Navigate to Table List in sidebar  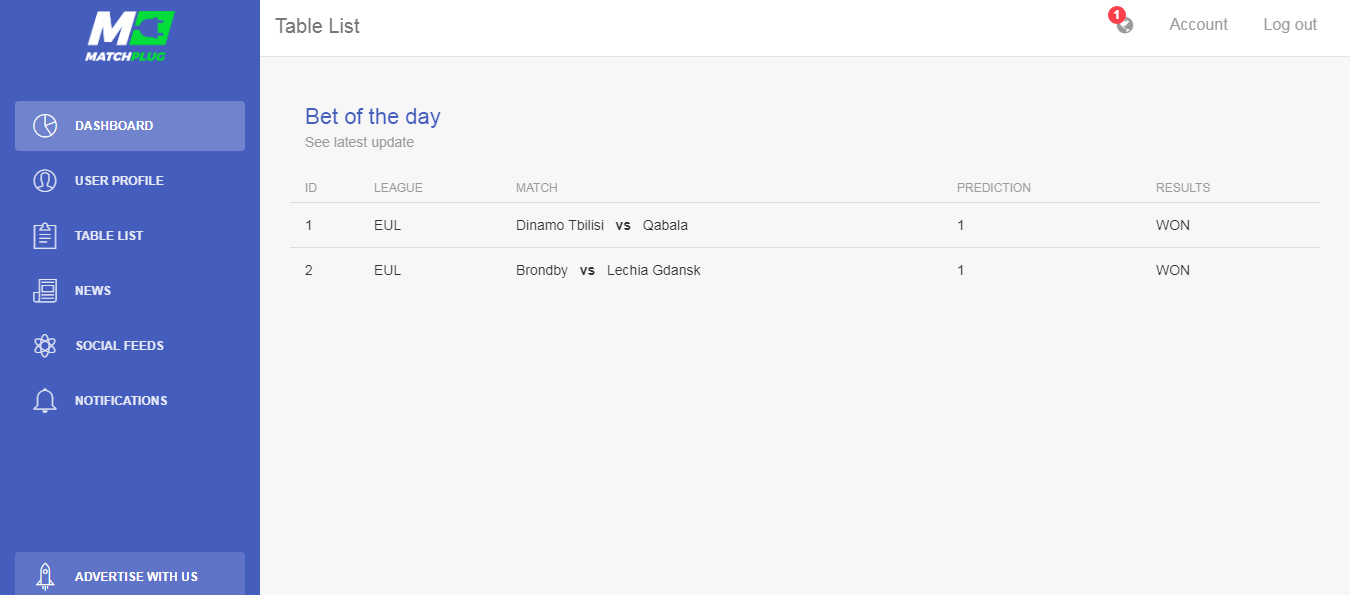pos(130,236)
